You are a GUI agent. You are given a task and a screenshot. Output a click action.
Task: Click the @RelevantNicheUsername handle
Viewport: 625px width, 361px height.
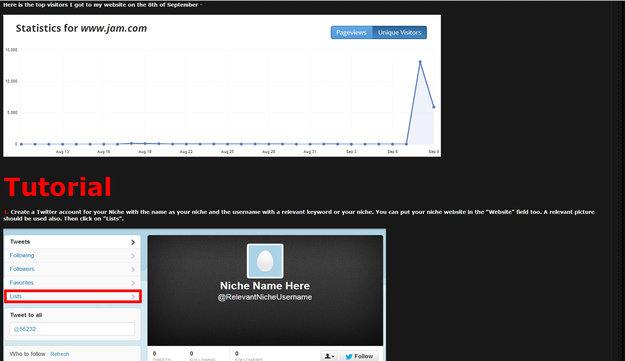click(265, 297)
